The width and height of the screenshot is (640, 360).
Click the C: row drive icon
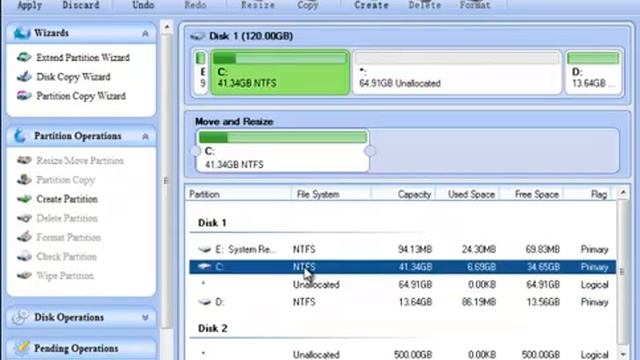[x=204, y=267]
